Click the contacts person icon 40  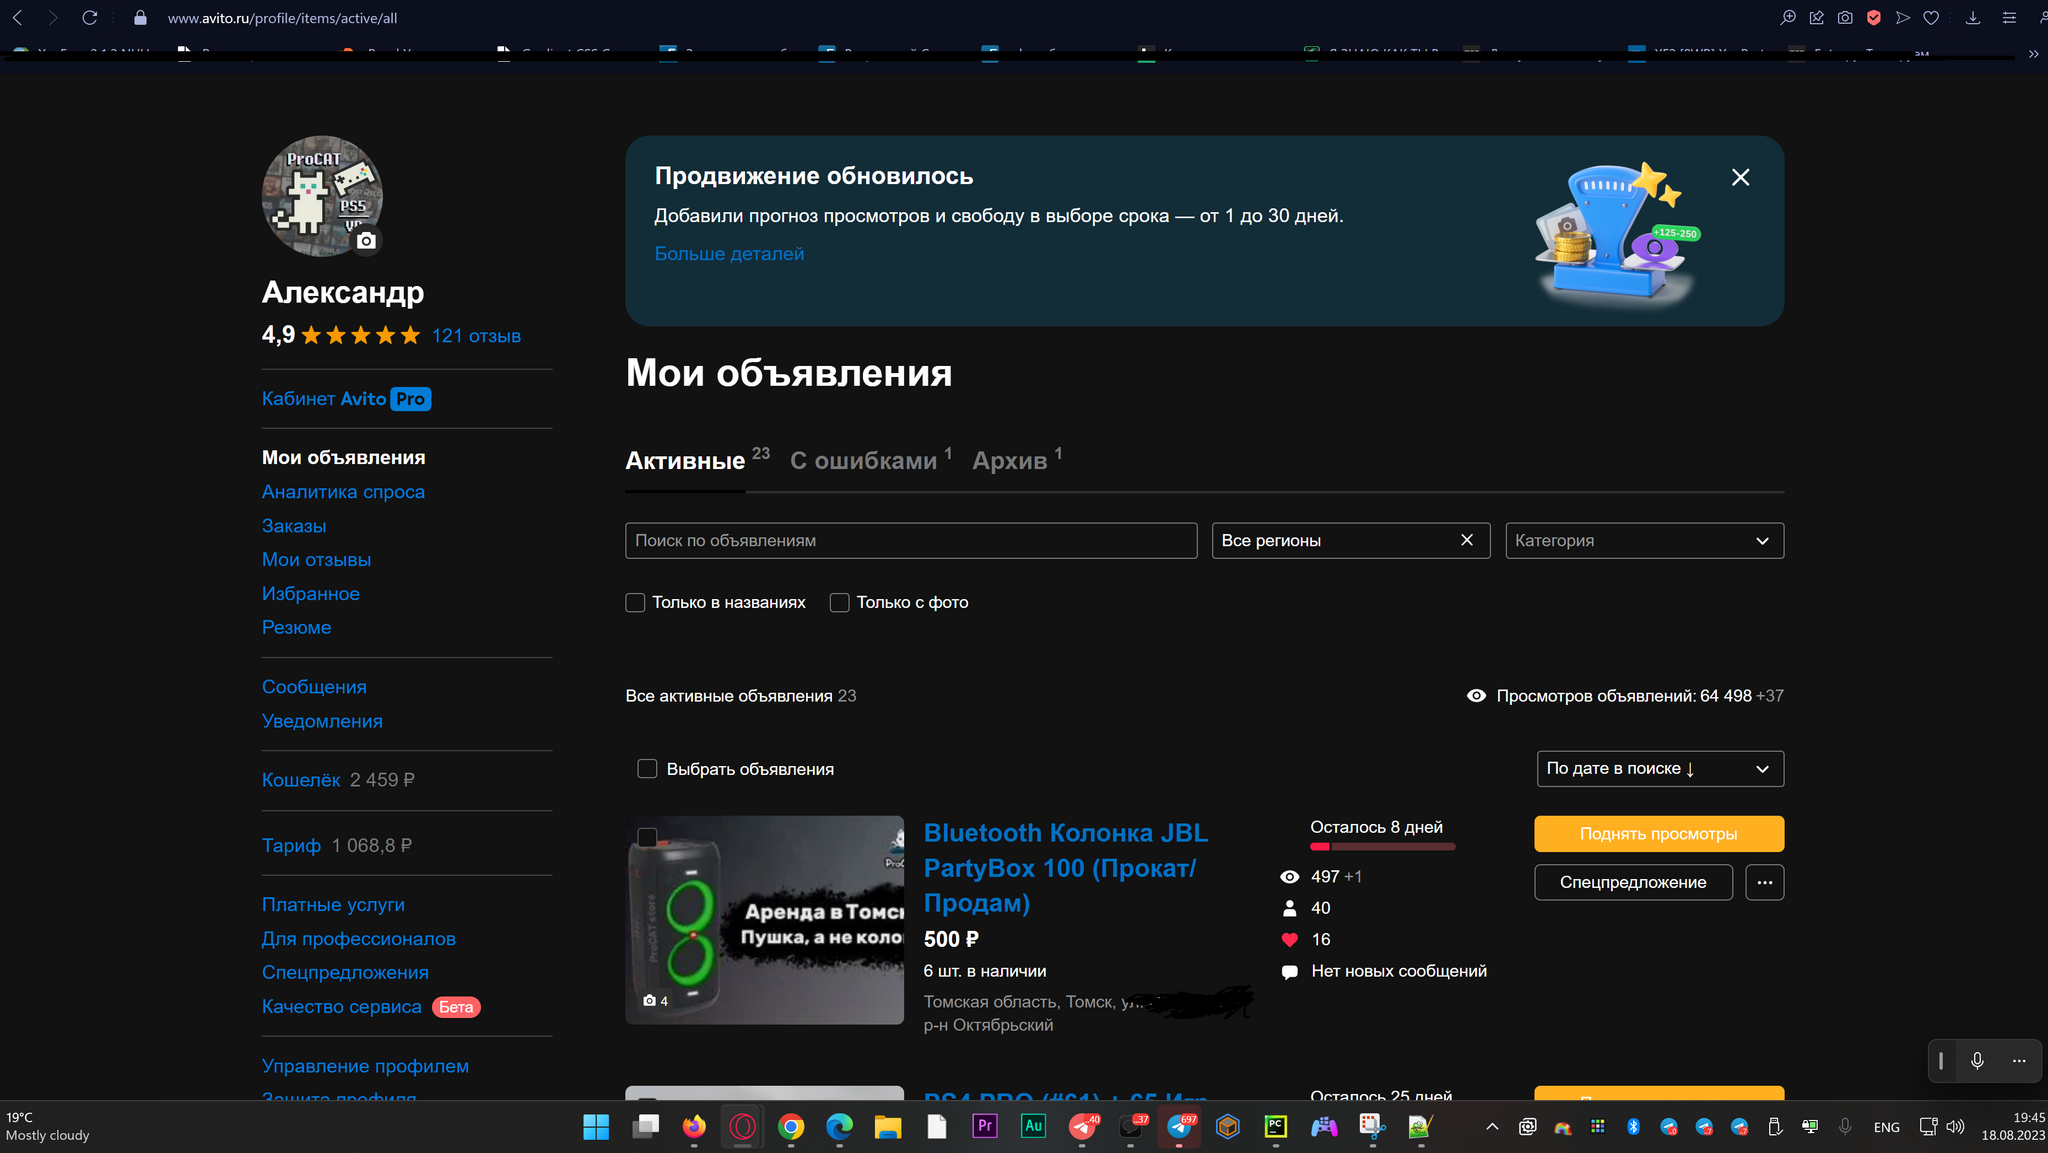(x=1290, y=908)
